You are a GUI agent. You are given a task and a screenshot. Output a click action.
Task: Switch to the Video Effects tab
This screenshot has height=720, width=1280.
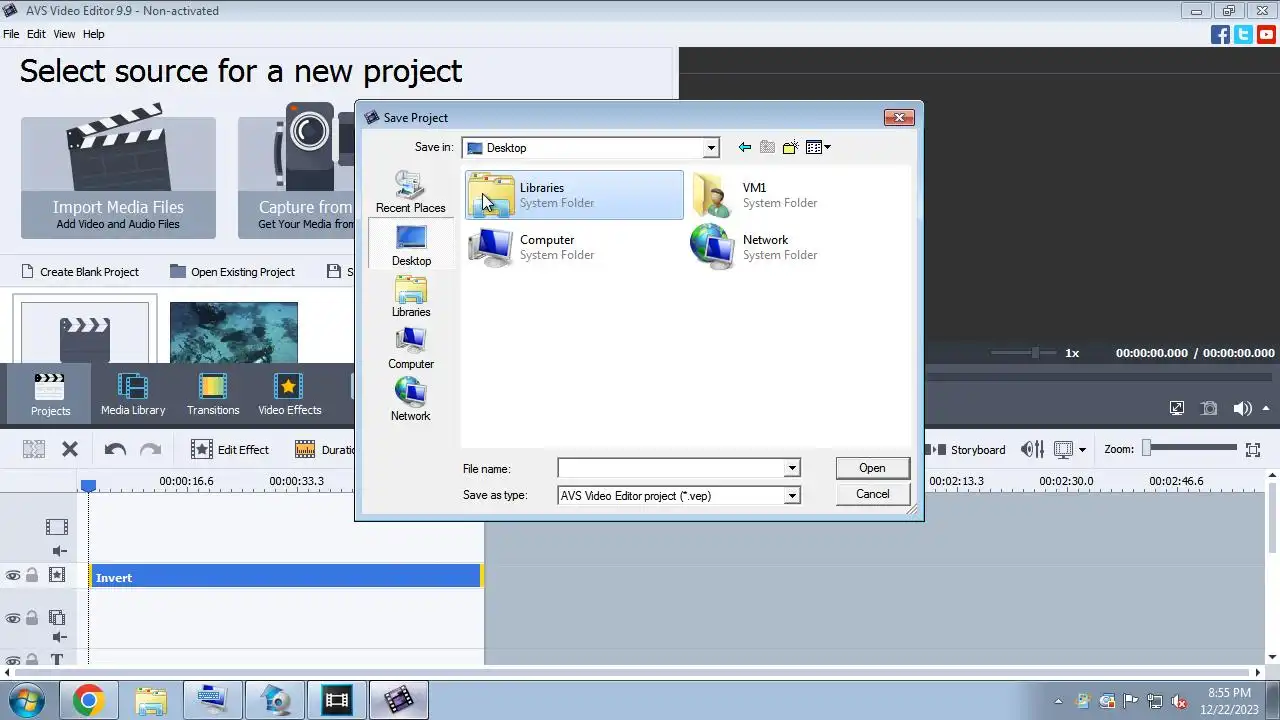click(290, 394)
